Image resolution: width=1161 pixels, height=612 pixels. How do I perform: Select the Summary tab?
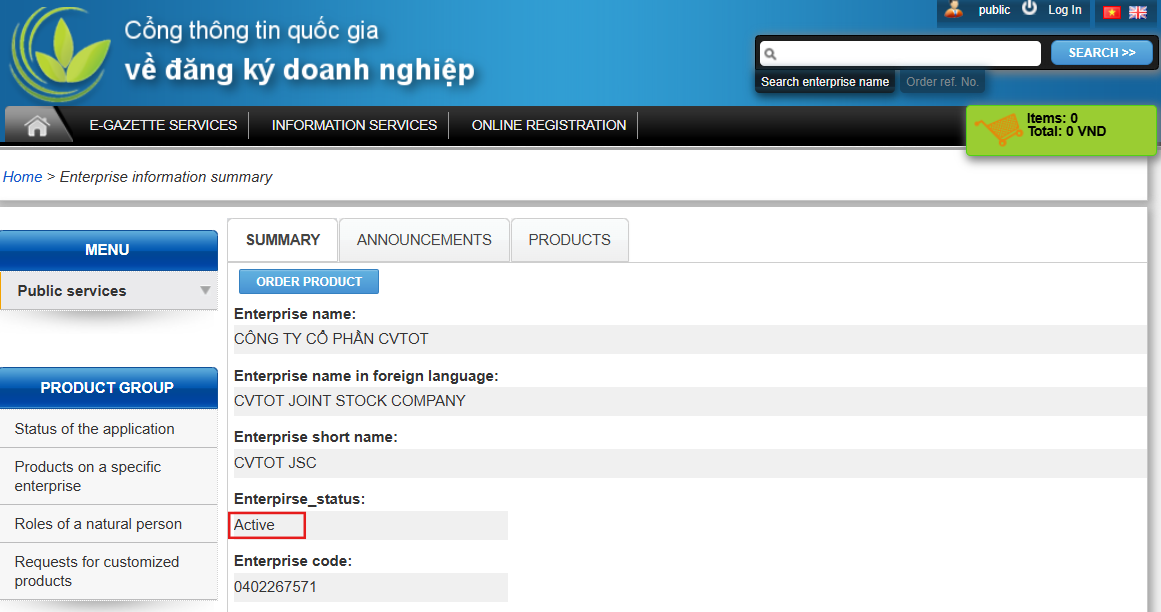pyautogui.click(x=283, y=240)
